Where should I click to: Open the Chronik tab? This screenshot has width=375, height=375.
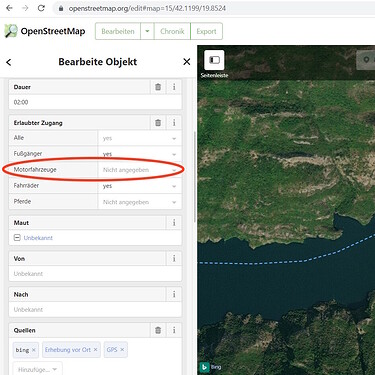[x=172, y=31]
